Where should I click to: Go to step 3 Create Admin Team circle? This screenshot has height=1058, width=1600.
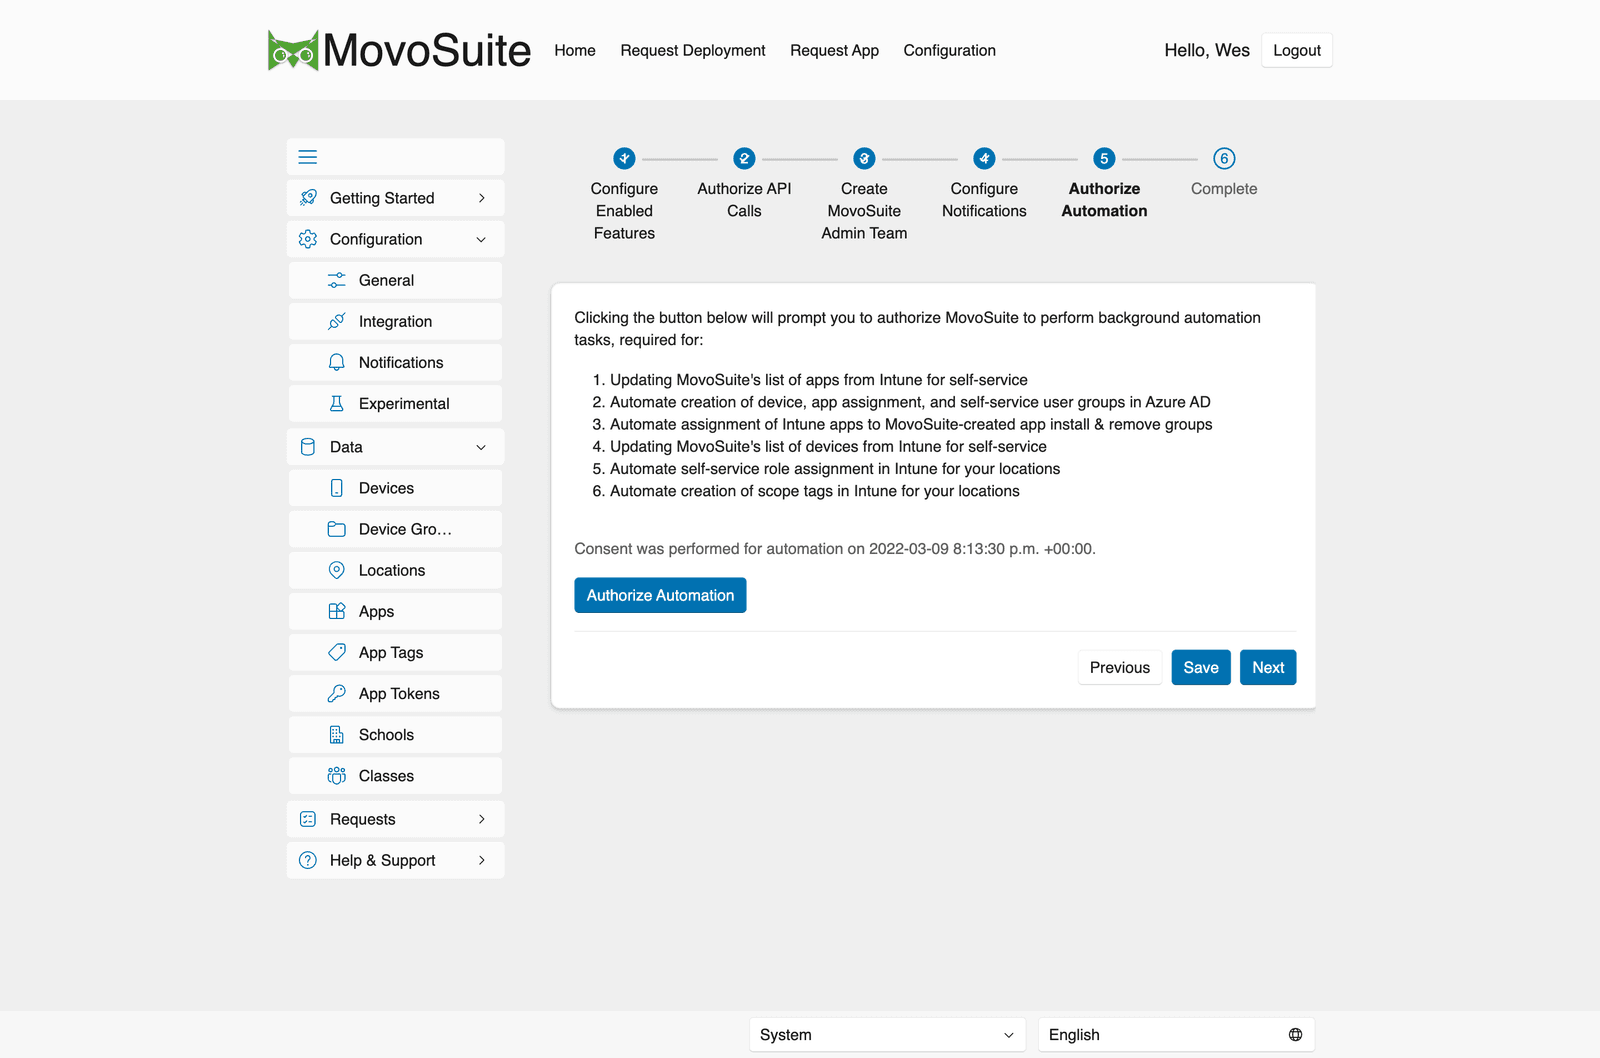point(864,158)
